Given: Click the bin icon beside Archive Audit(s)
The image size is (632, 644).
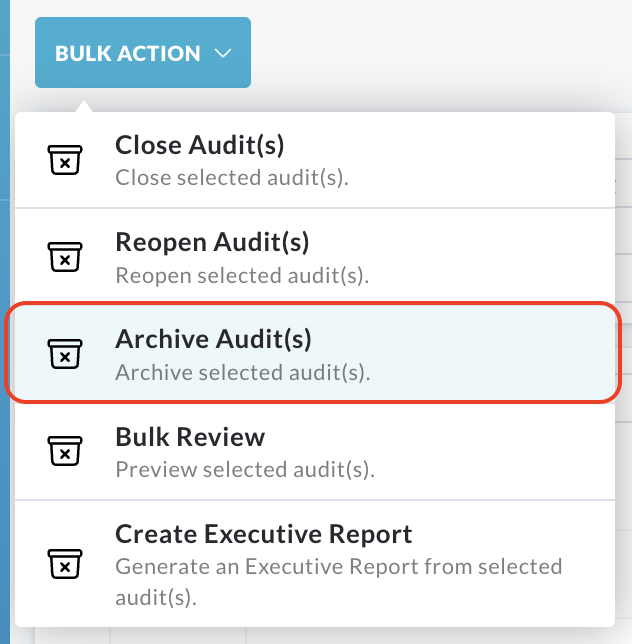Looking at the screenshot, I should (x=65, y=354).
